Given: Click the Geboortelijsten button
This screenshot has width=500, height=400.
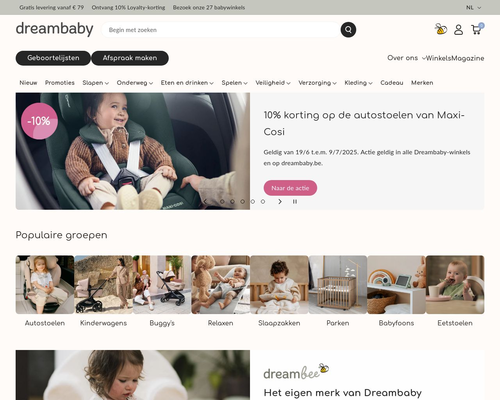Looking at the screenshot, I should (x=53, y=58).
